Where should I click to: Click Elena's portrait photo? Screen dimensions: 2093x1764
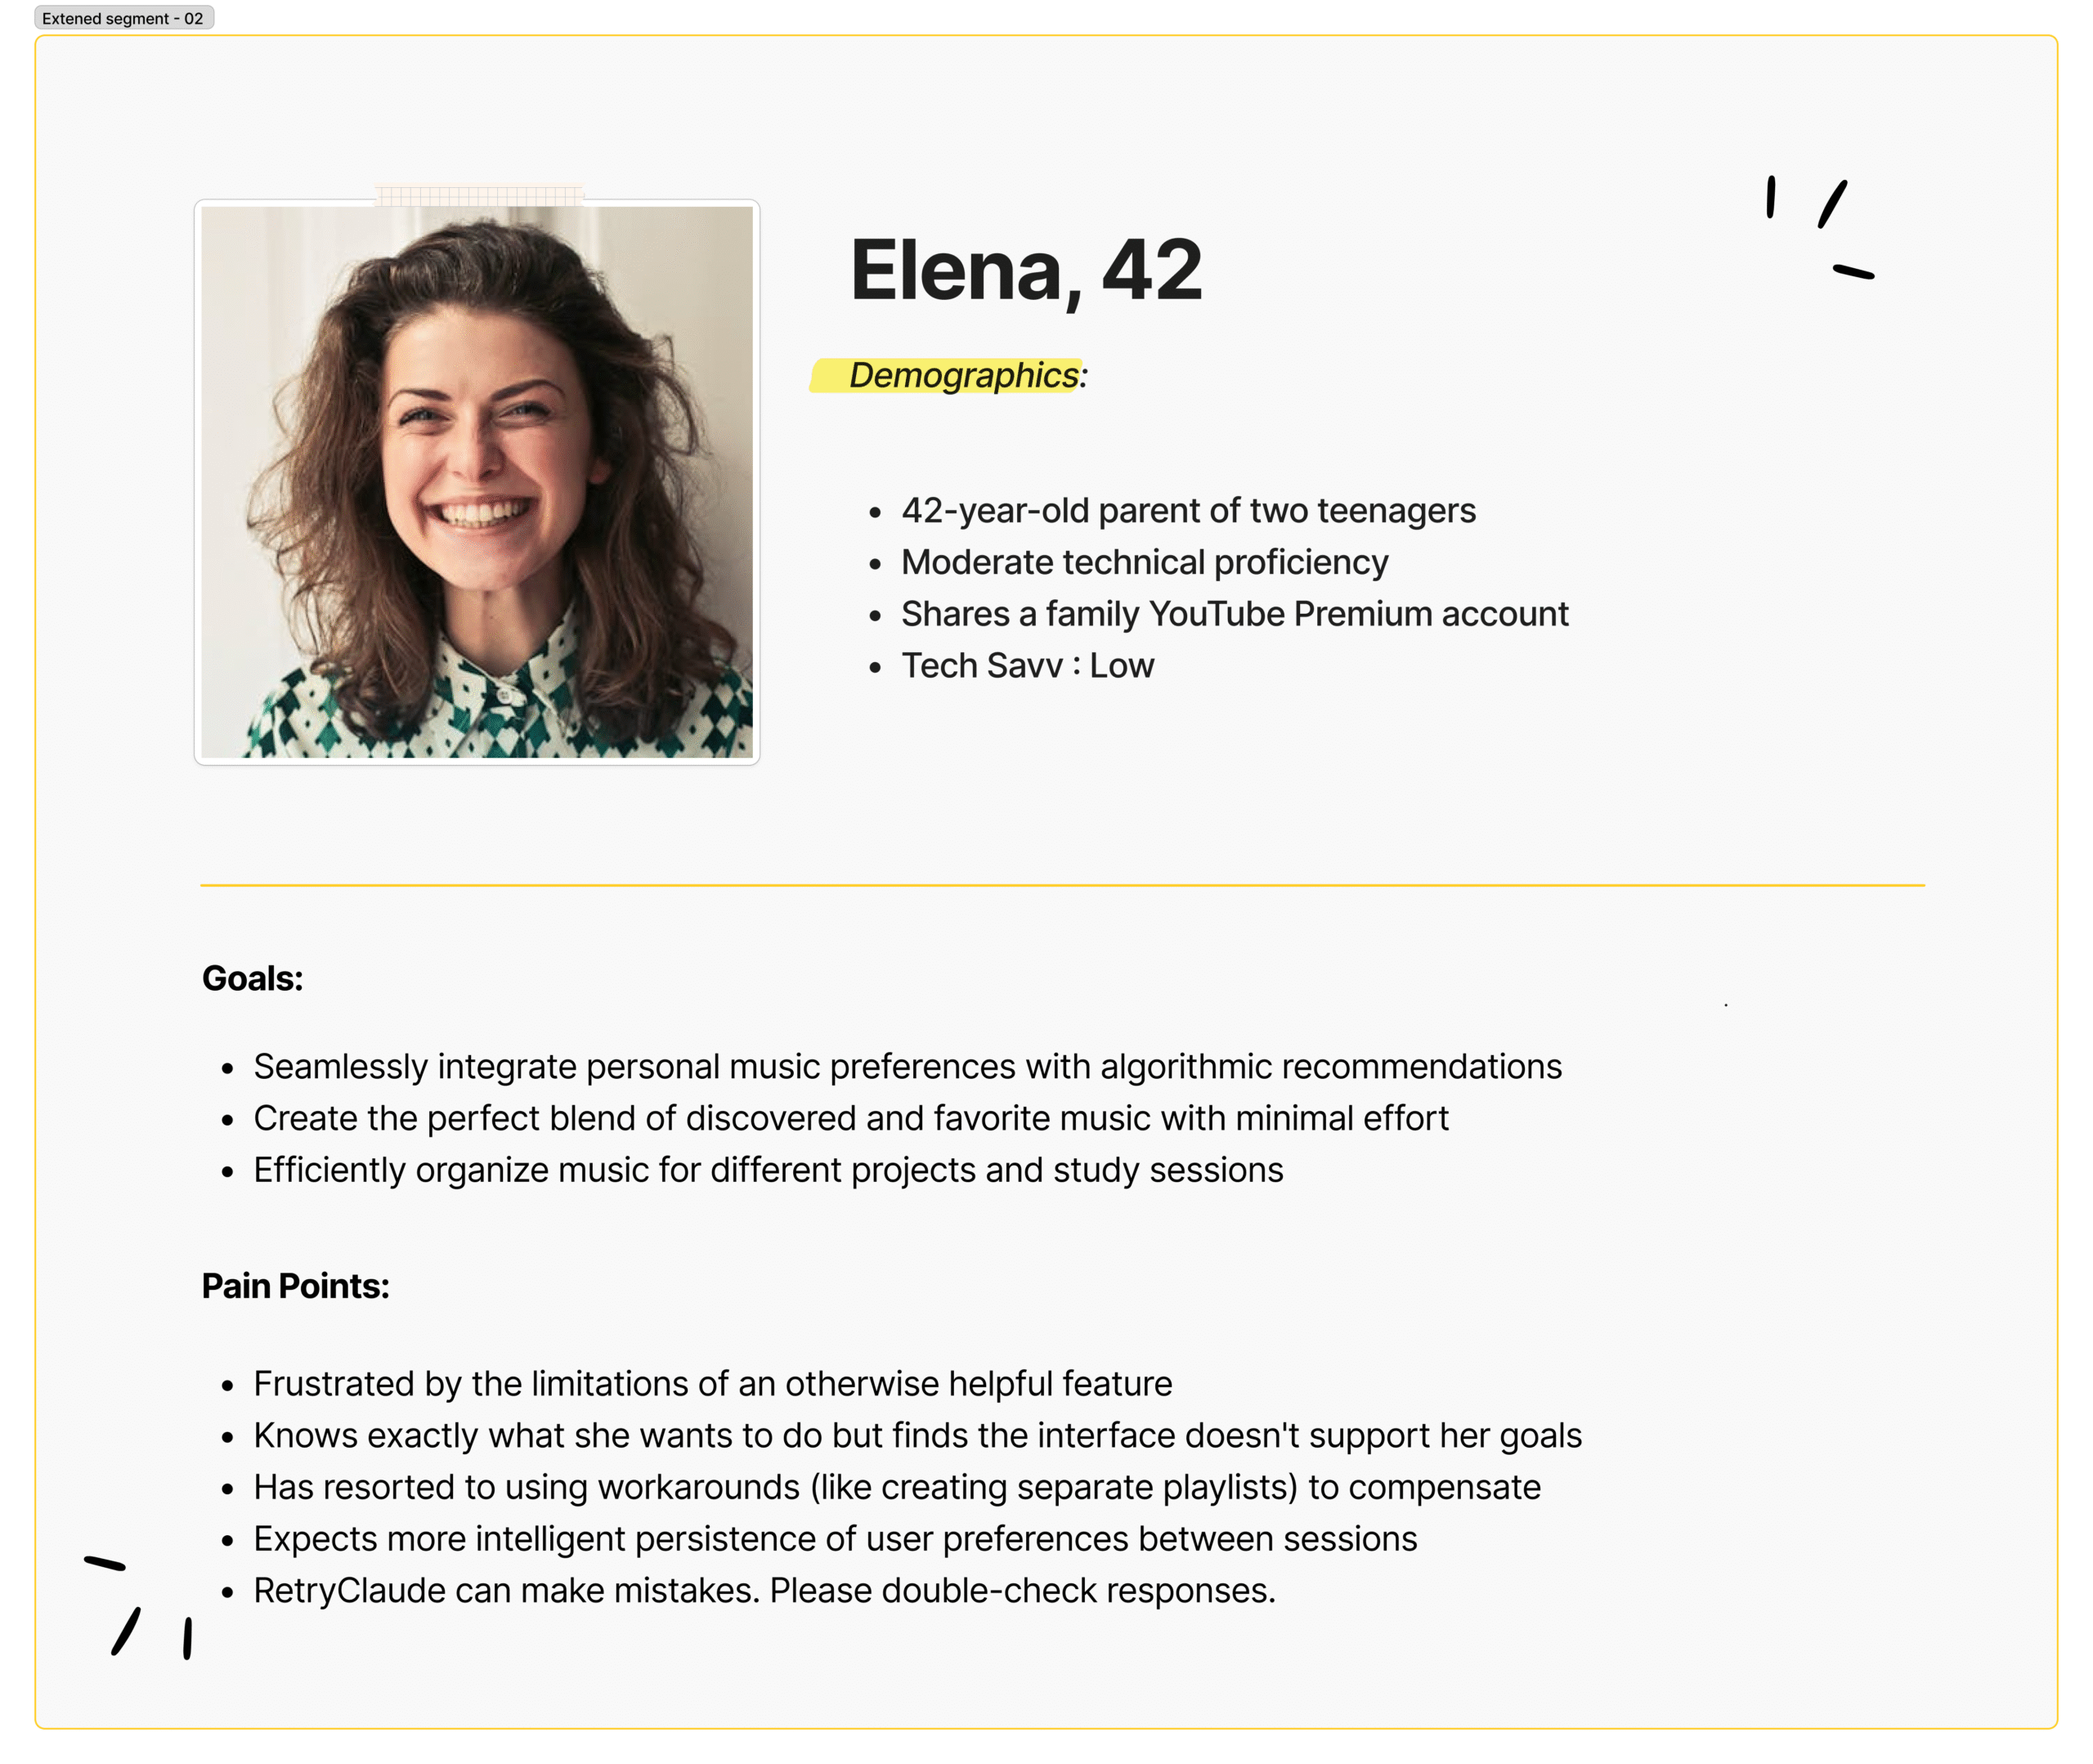(x=477, y=482)
